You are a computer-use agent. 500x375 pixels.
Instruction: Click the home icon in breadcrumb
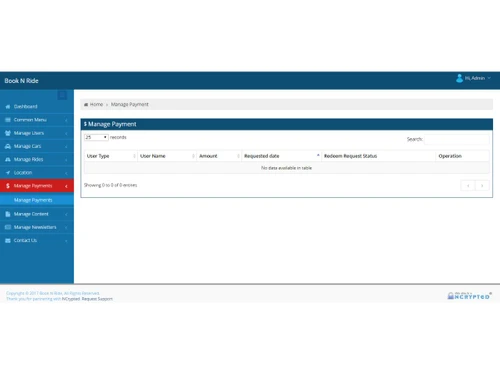point(86,104)
